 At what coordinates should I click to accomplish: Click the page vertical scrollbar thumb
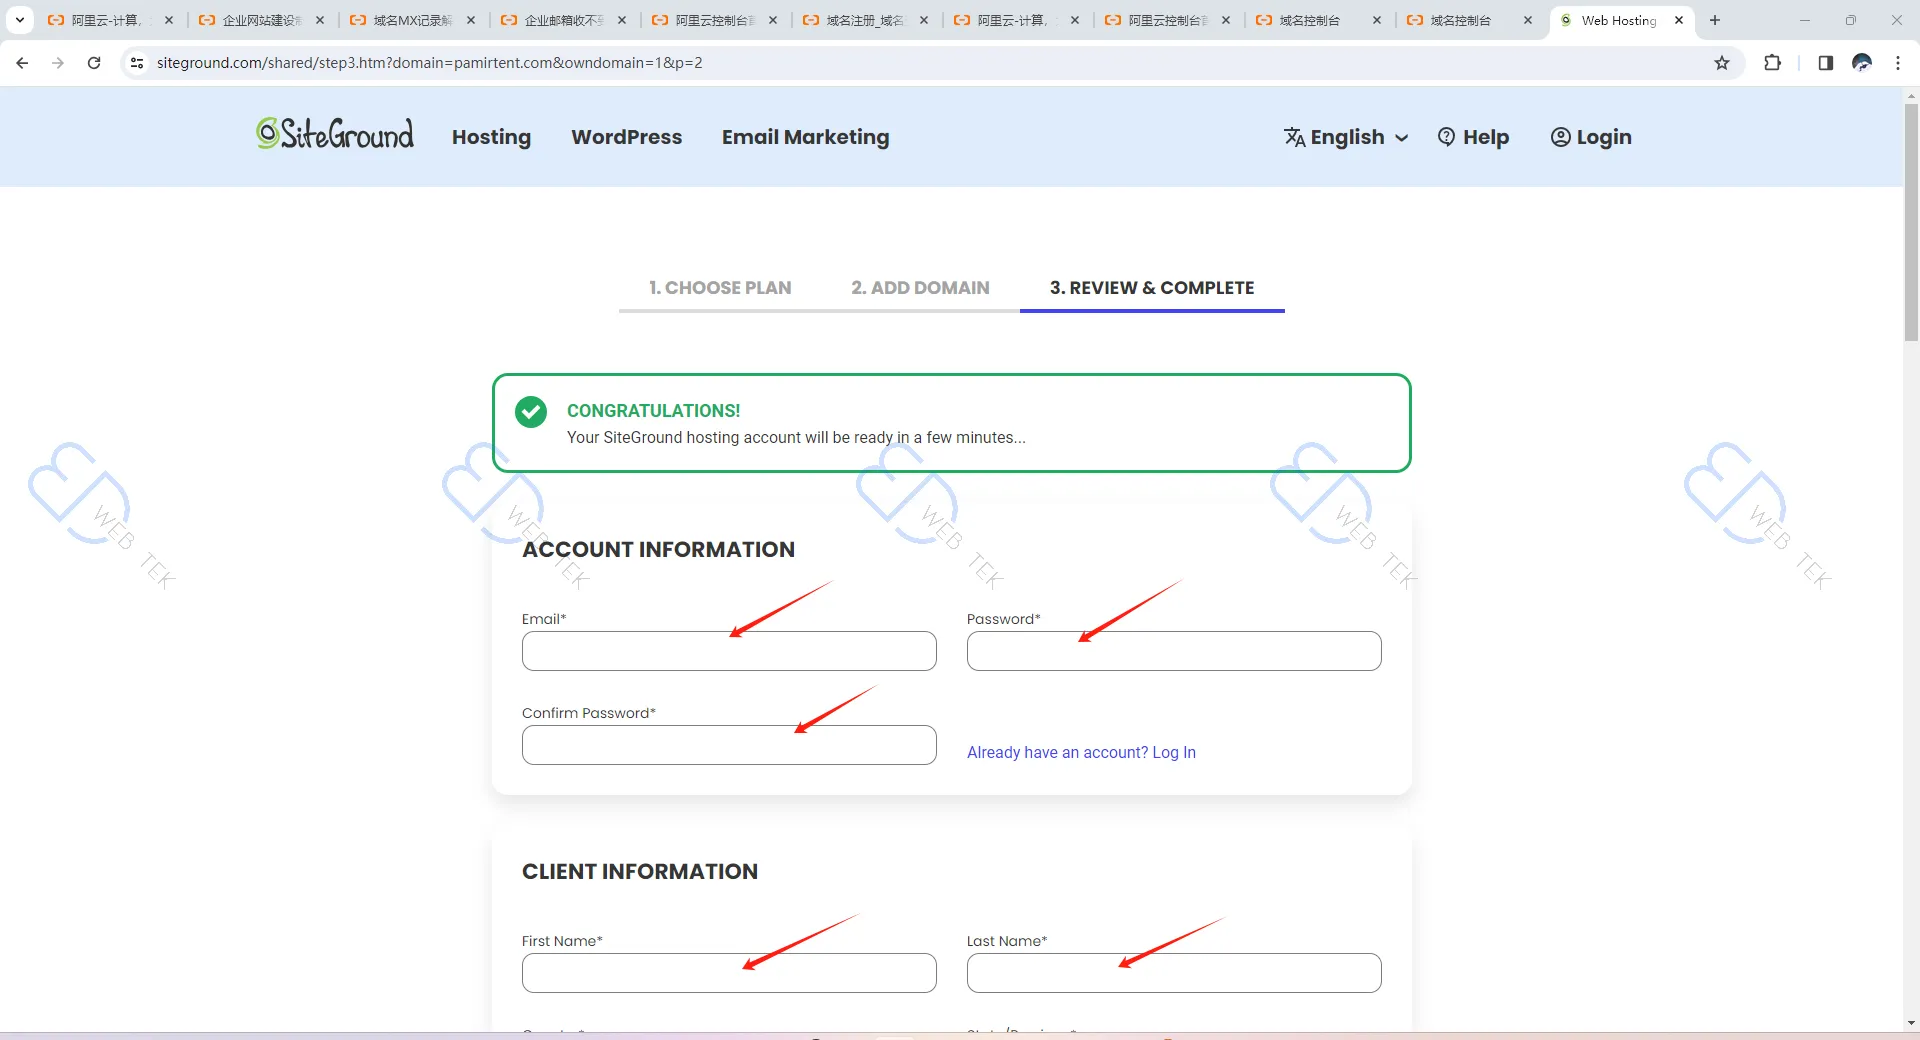[1911, 222]
